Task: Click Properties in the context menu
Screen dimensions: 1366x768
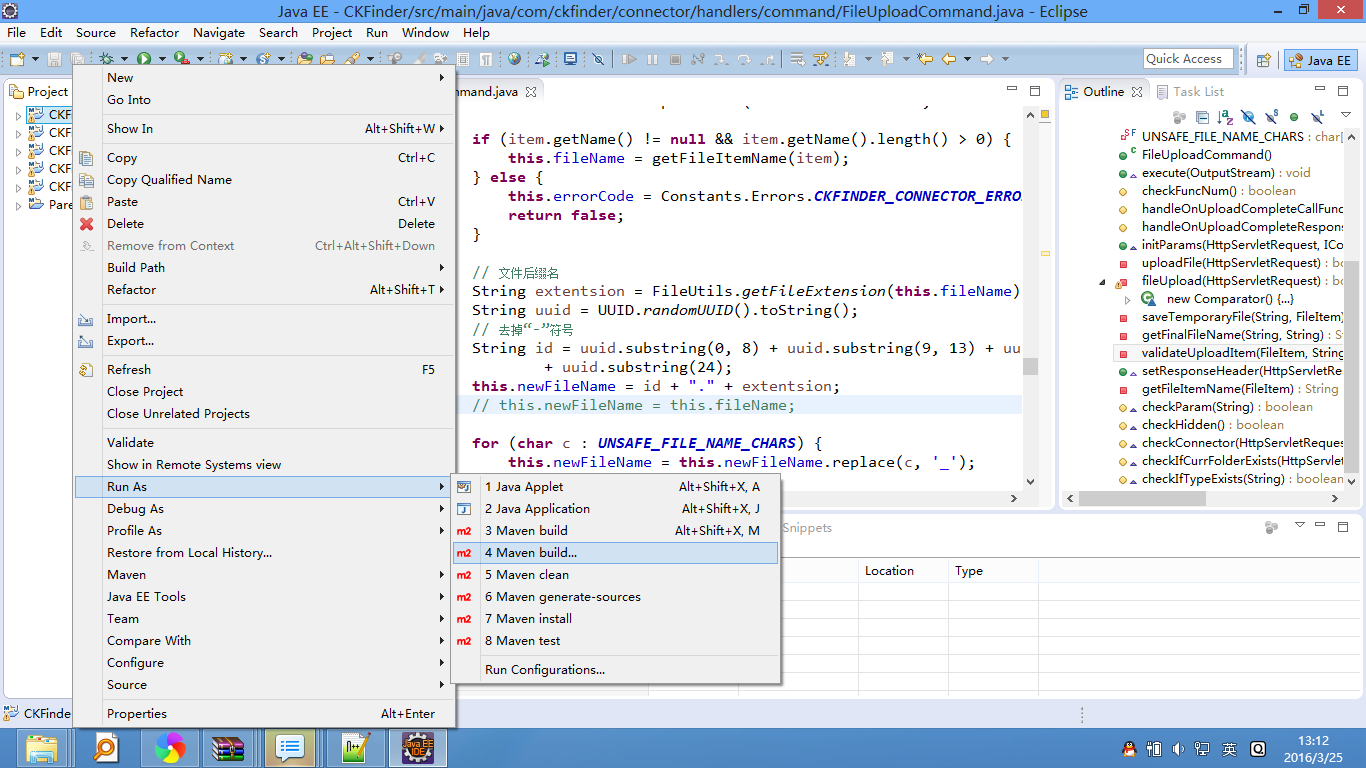Action: click(265, 714)
